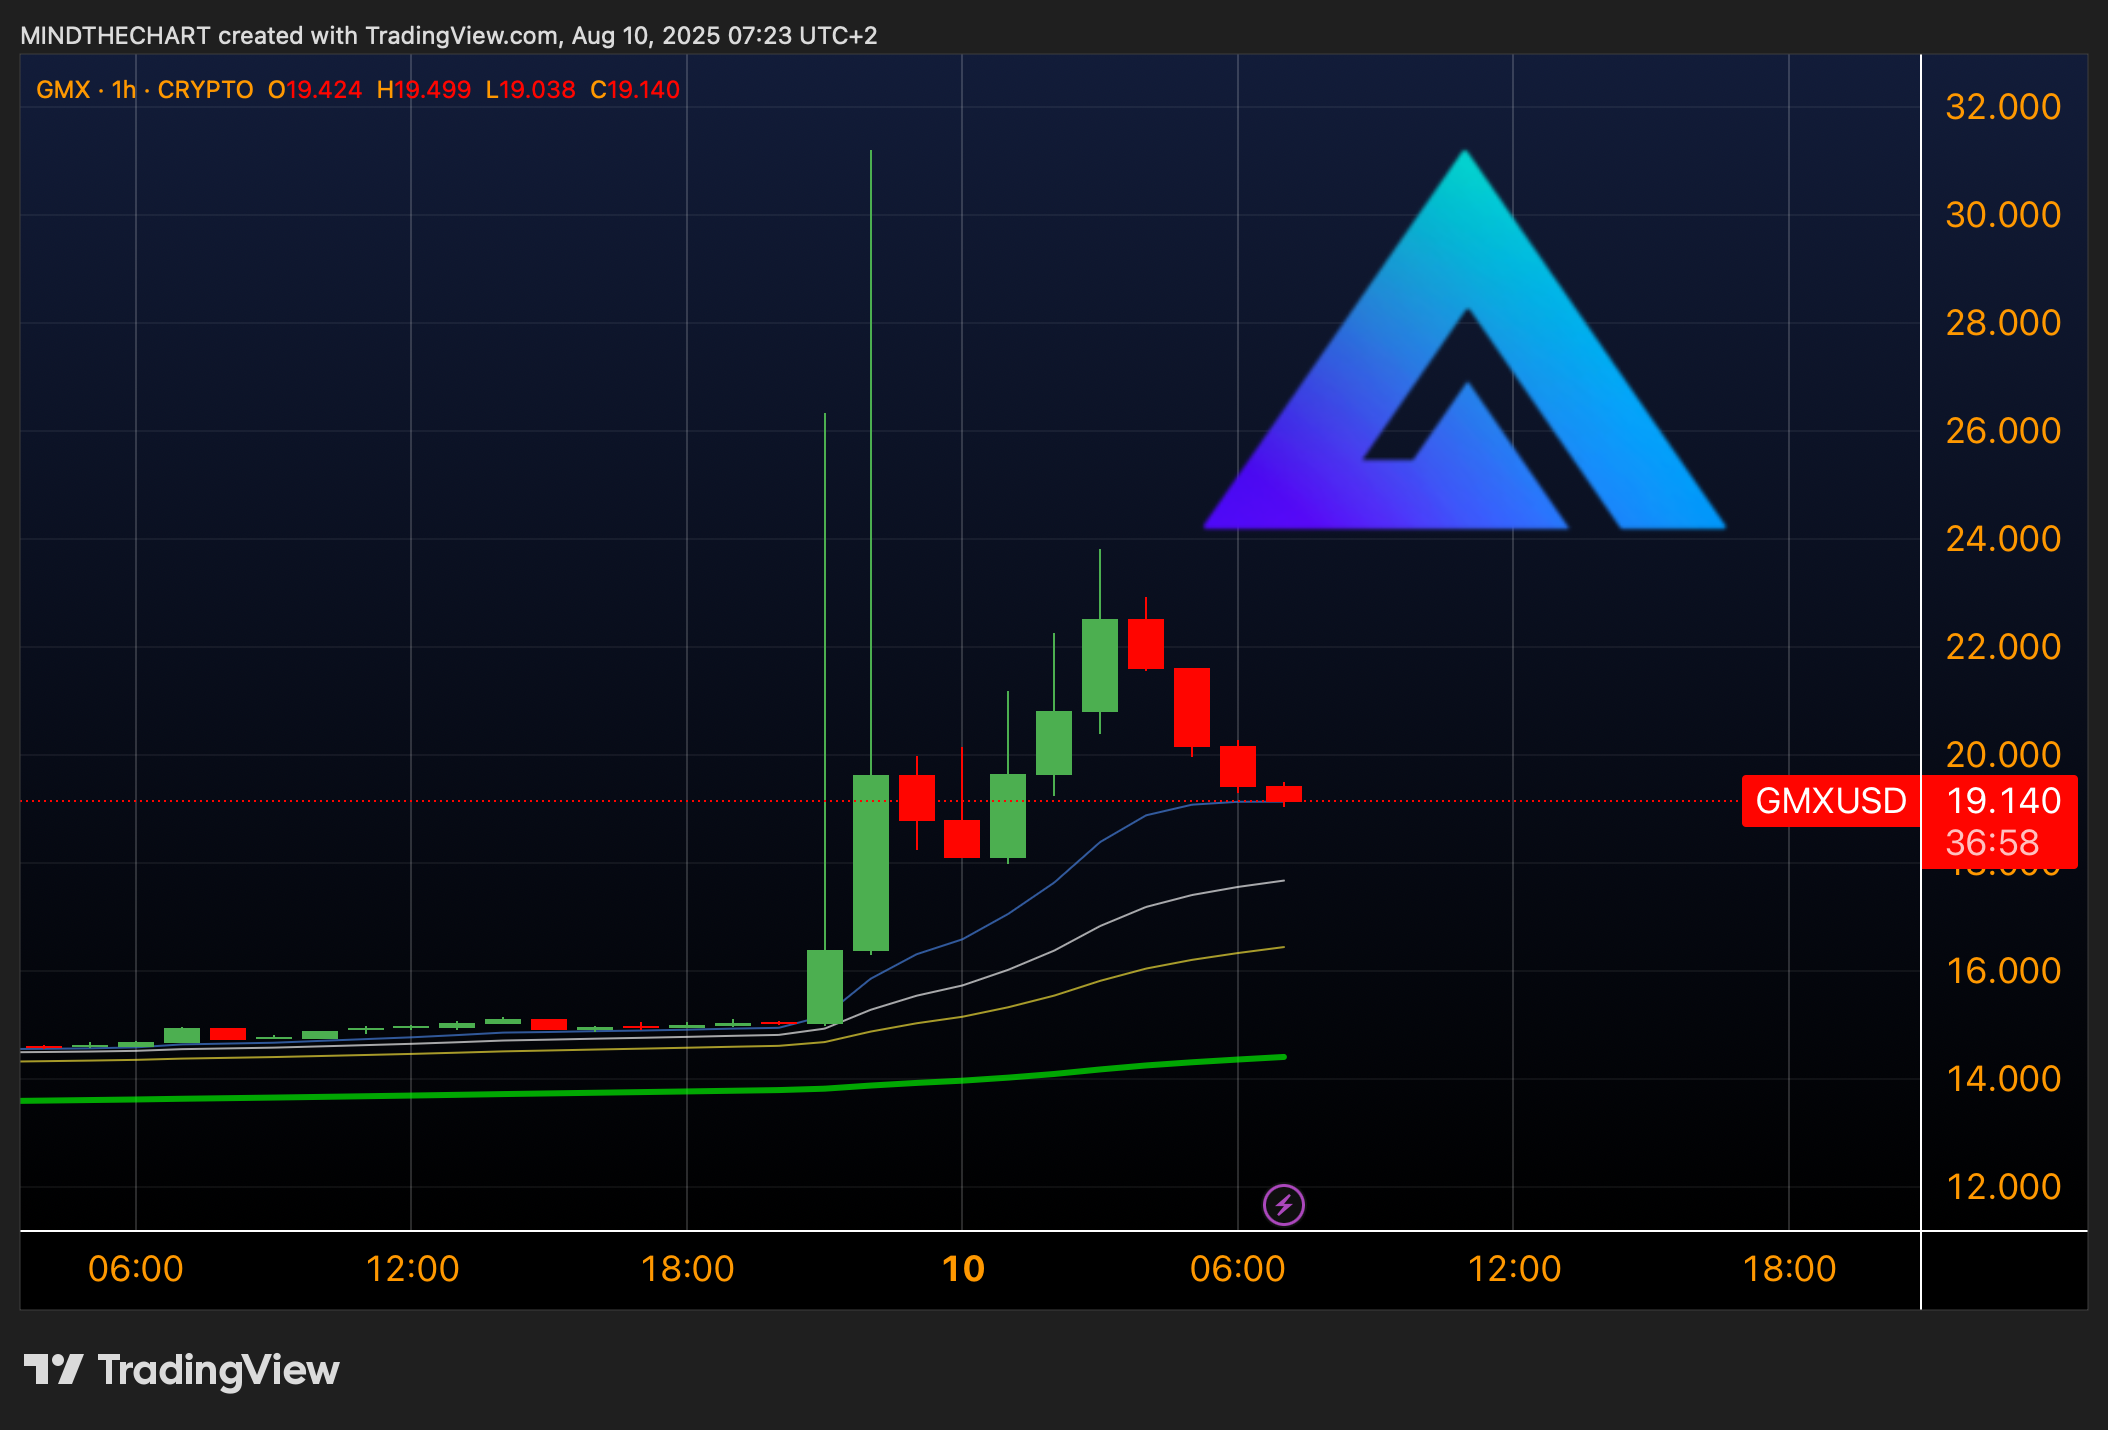The image size is (2108, 1430).
Task: Click the last 18:00 time axis label
Action: pyautogui.click(x=1789, y=1269)
